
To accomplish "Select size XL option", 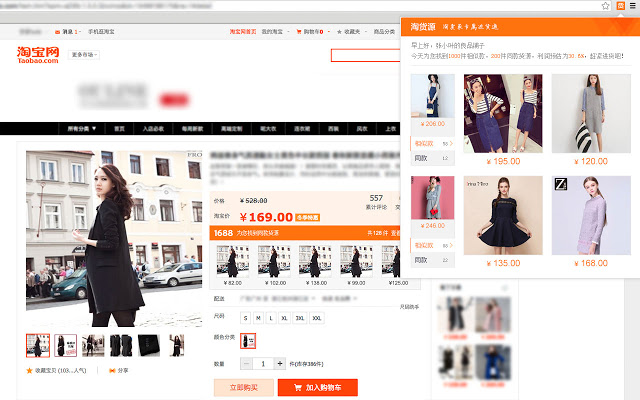I will tap(284, 318).
